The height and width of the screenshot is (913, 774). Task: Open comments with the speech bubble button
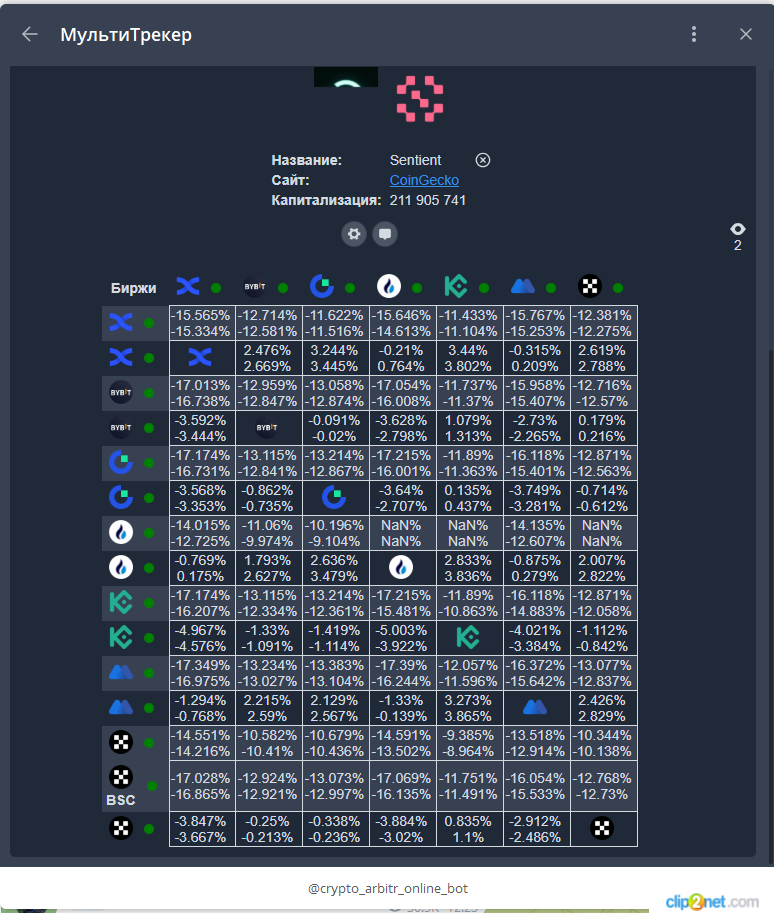(385, 234)
